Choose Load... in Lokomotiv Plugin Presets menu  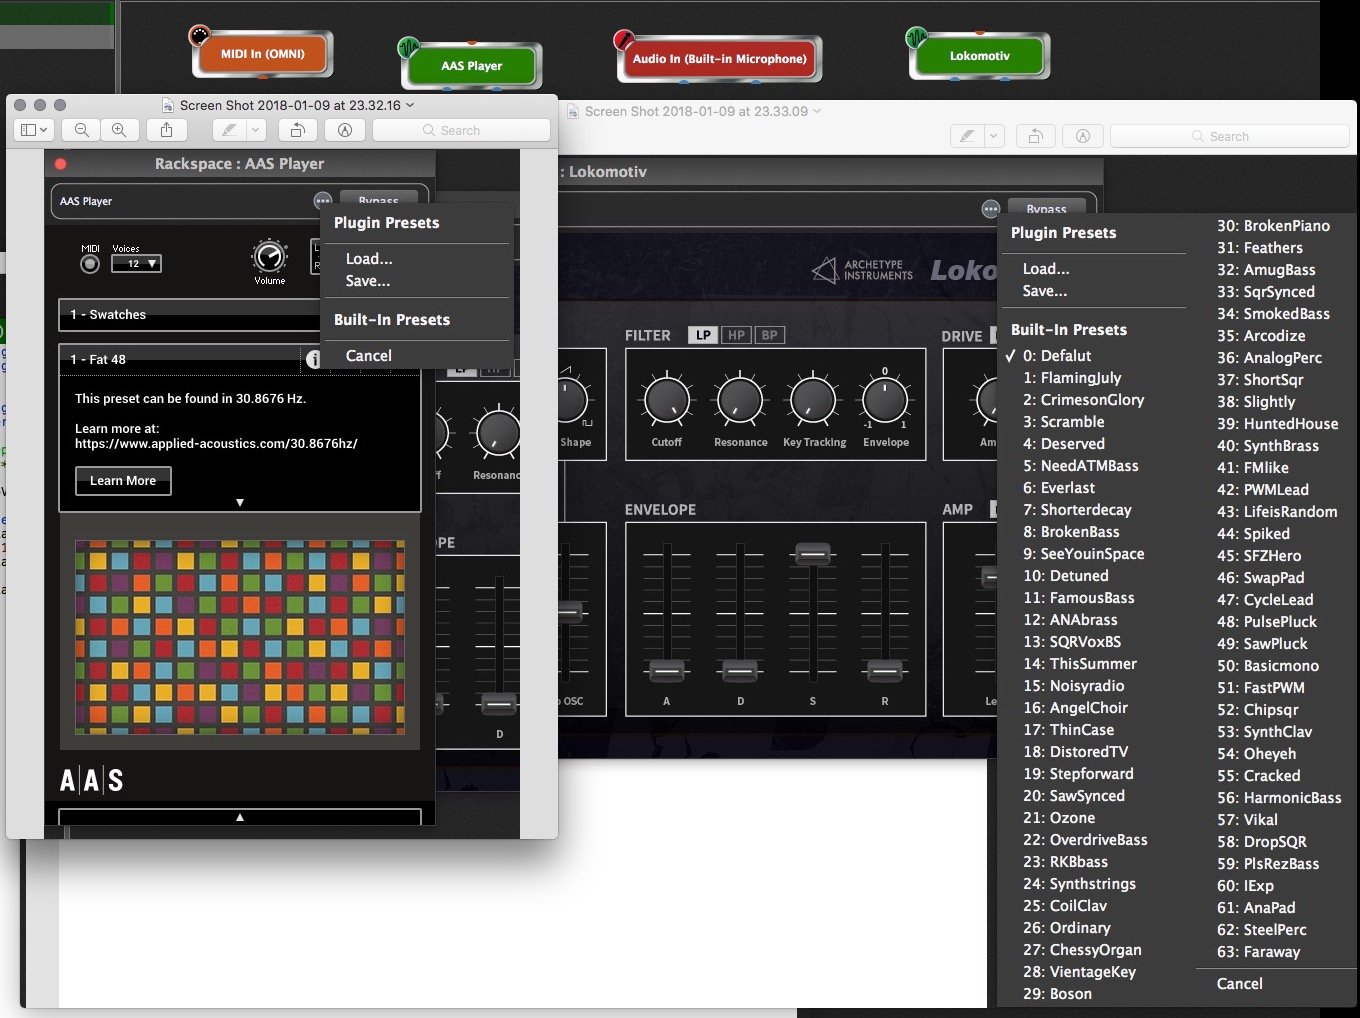(x=1046, y=269)
